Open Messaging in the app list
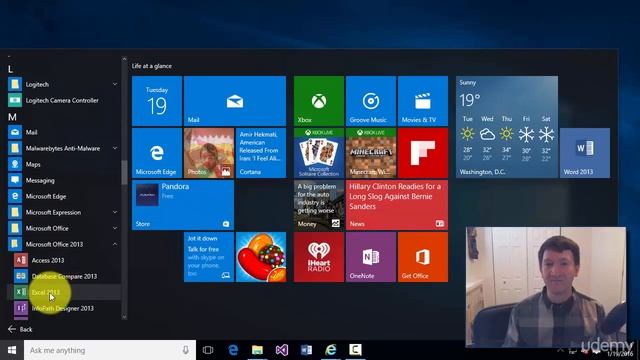Image resolution: width=640 pixels, height=360 pixels. (x=64, y=180)
